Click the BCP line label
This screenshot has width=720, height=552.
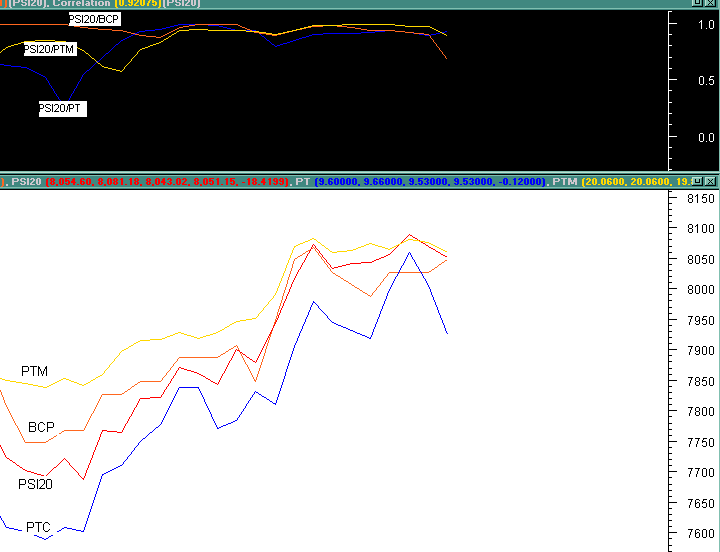tap(41, 427)
